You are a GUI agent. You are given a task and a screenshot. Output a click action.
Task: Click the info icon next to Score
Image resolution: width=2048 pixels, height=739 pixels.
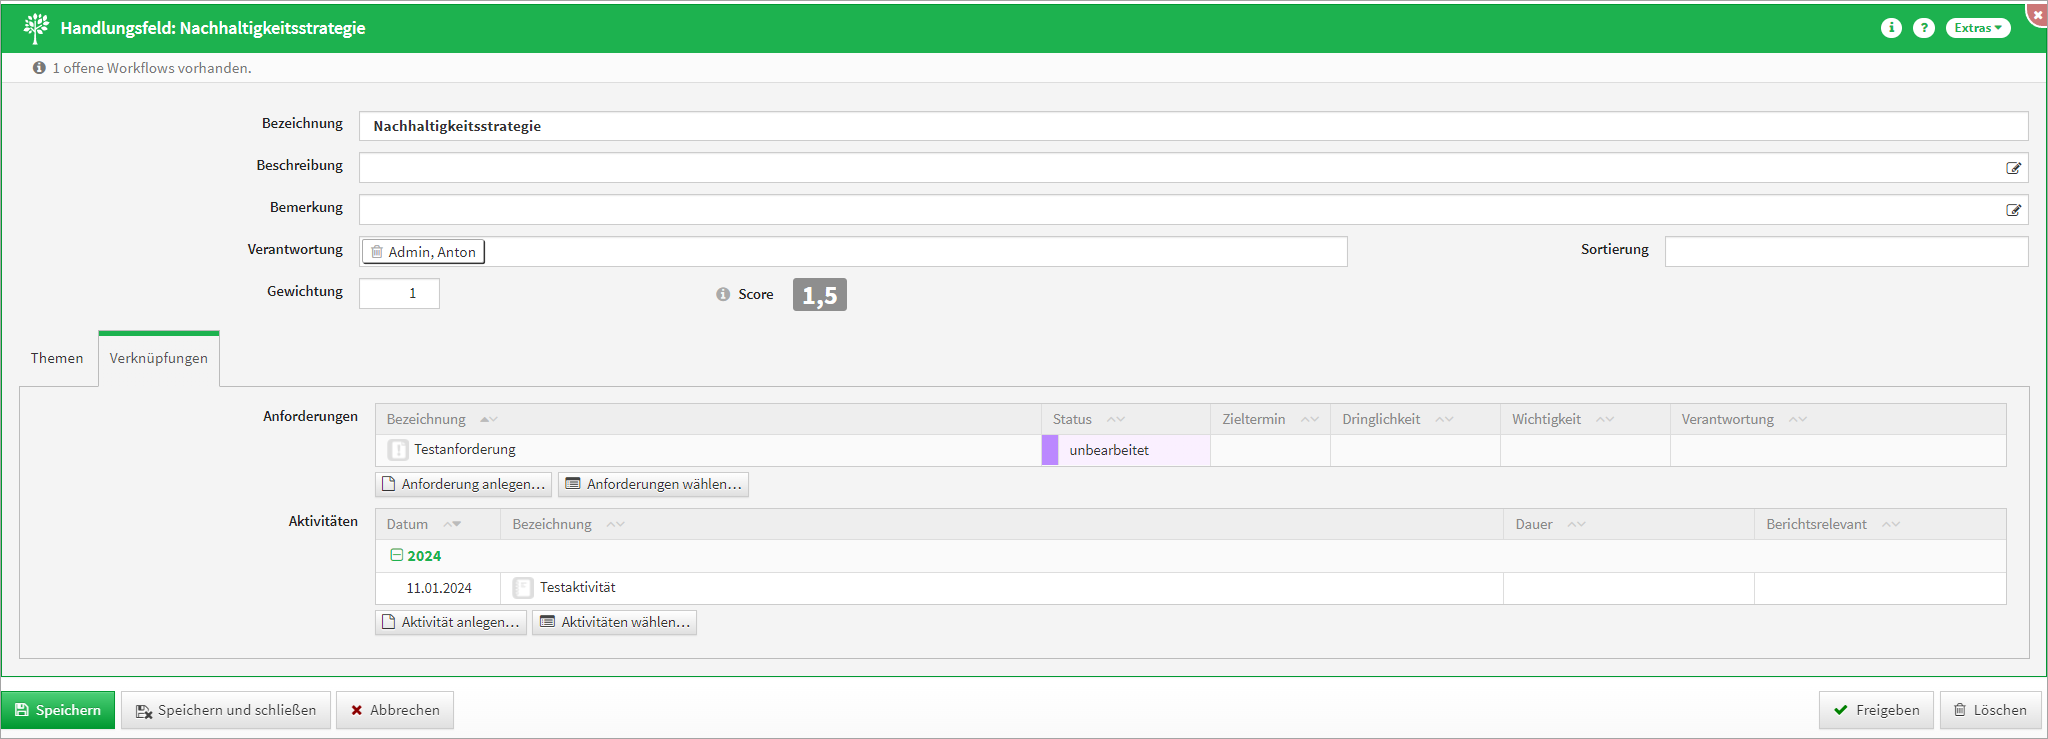pyautogui.click(x=723, y=294)
